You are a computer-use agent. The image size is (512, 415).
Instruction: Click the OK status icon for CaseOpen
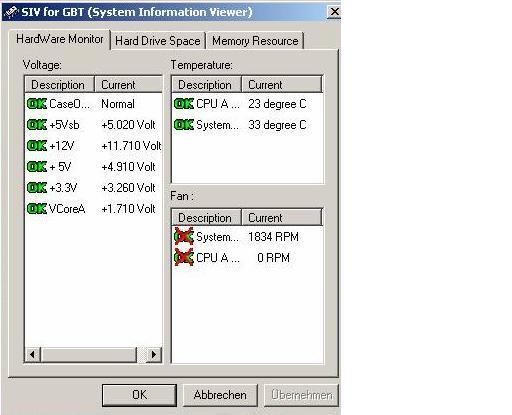[x=37, y=104]
